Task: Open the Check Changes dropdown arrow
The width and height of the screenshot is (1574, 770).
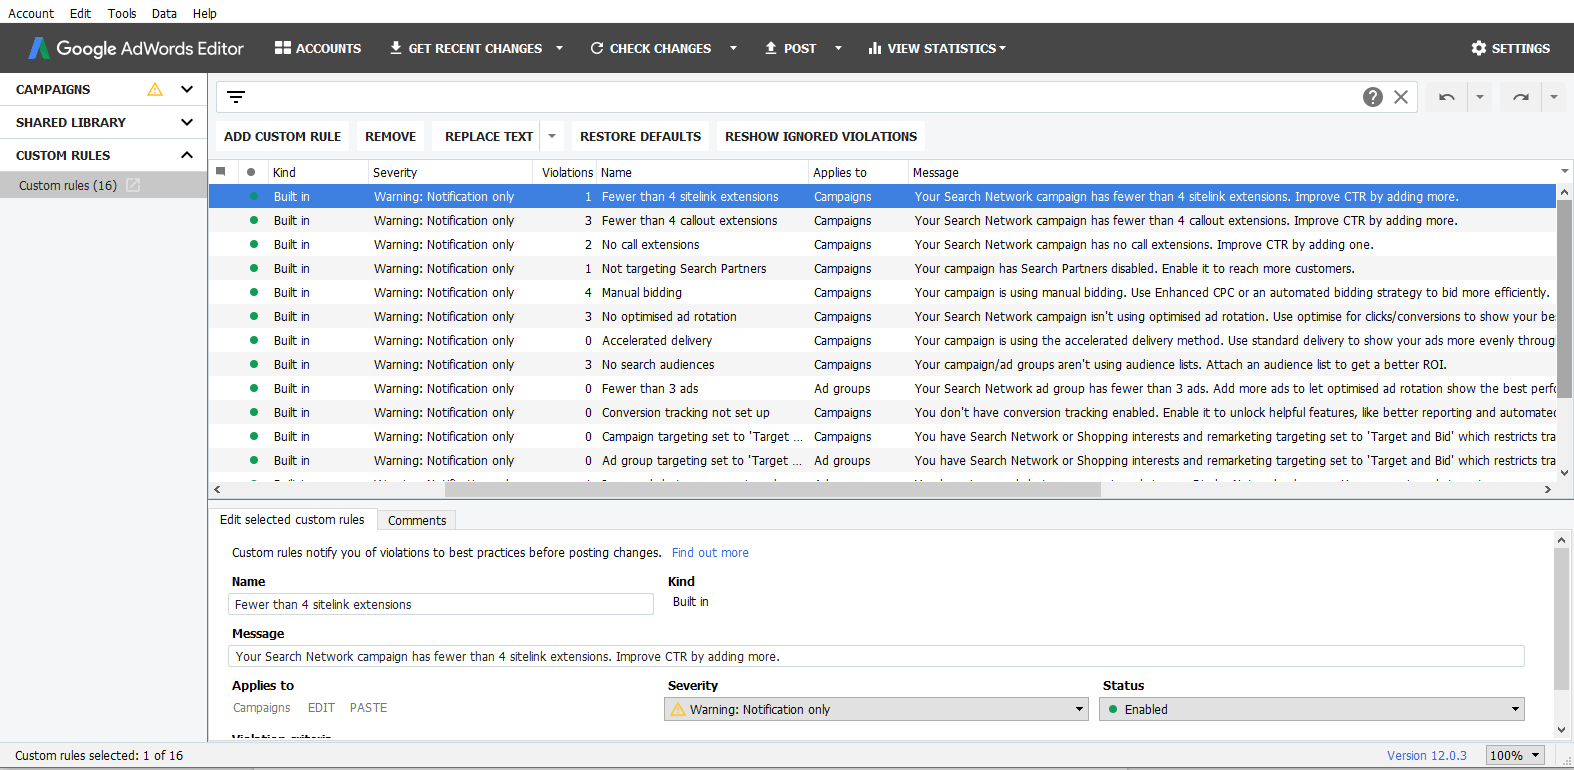Action: (x=733, y=48)
